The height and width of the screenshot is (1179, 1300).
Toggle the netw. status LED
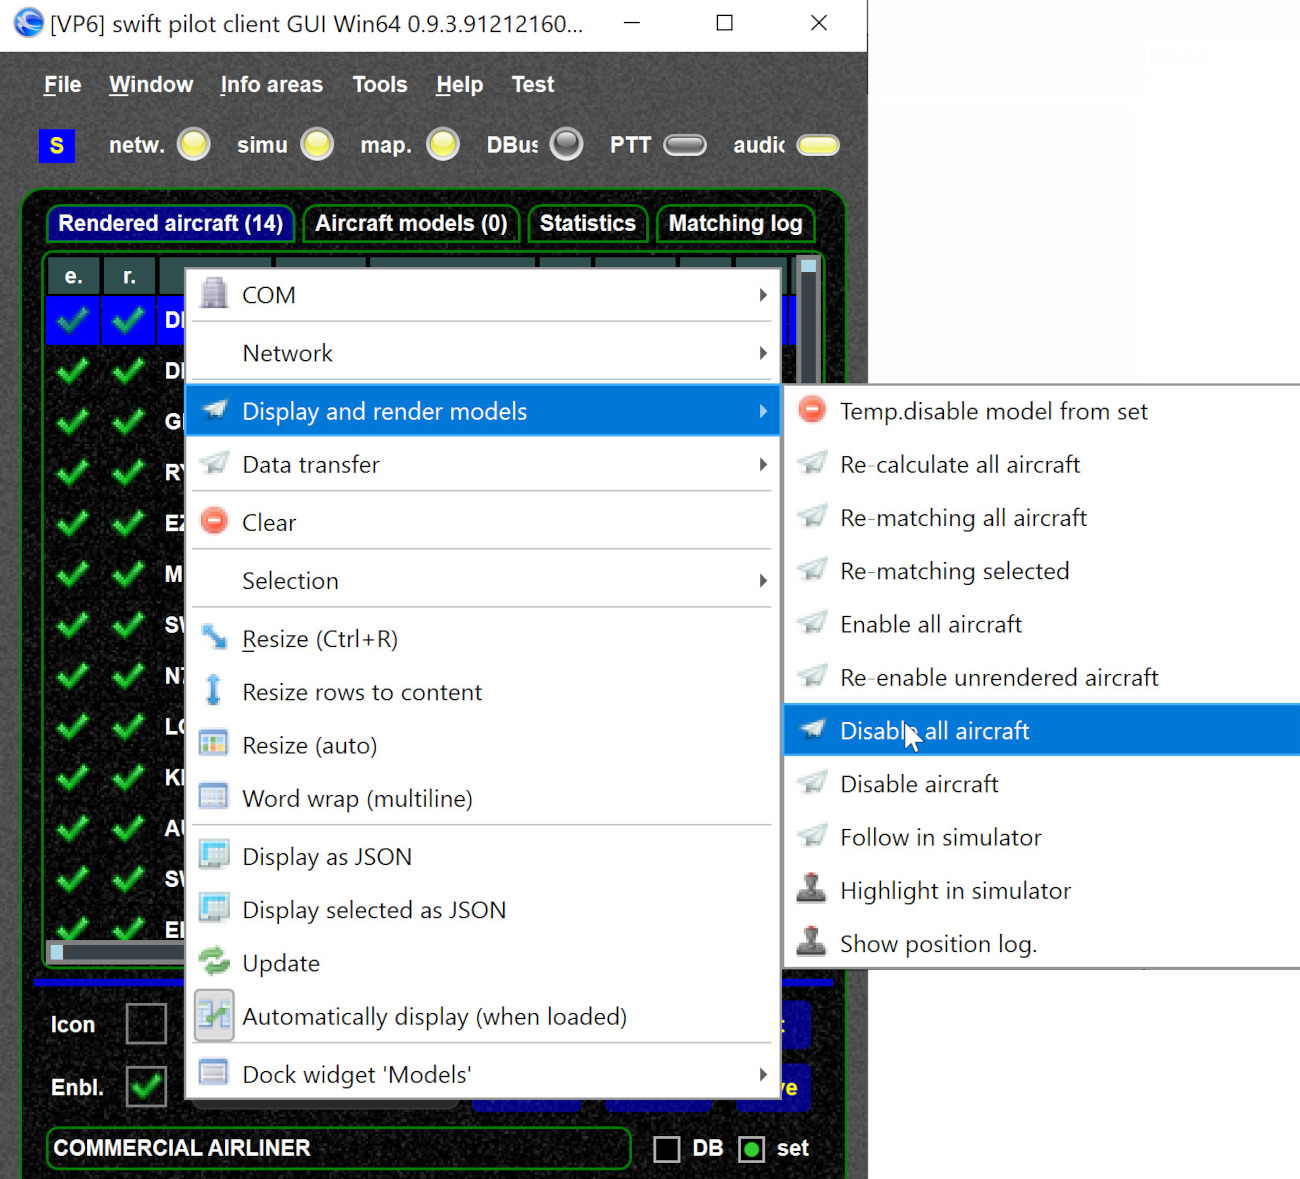coord(194,145)
